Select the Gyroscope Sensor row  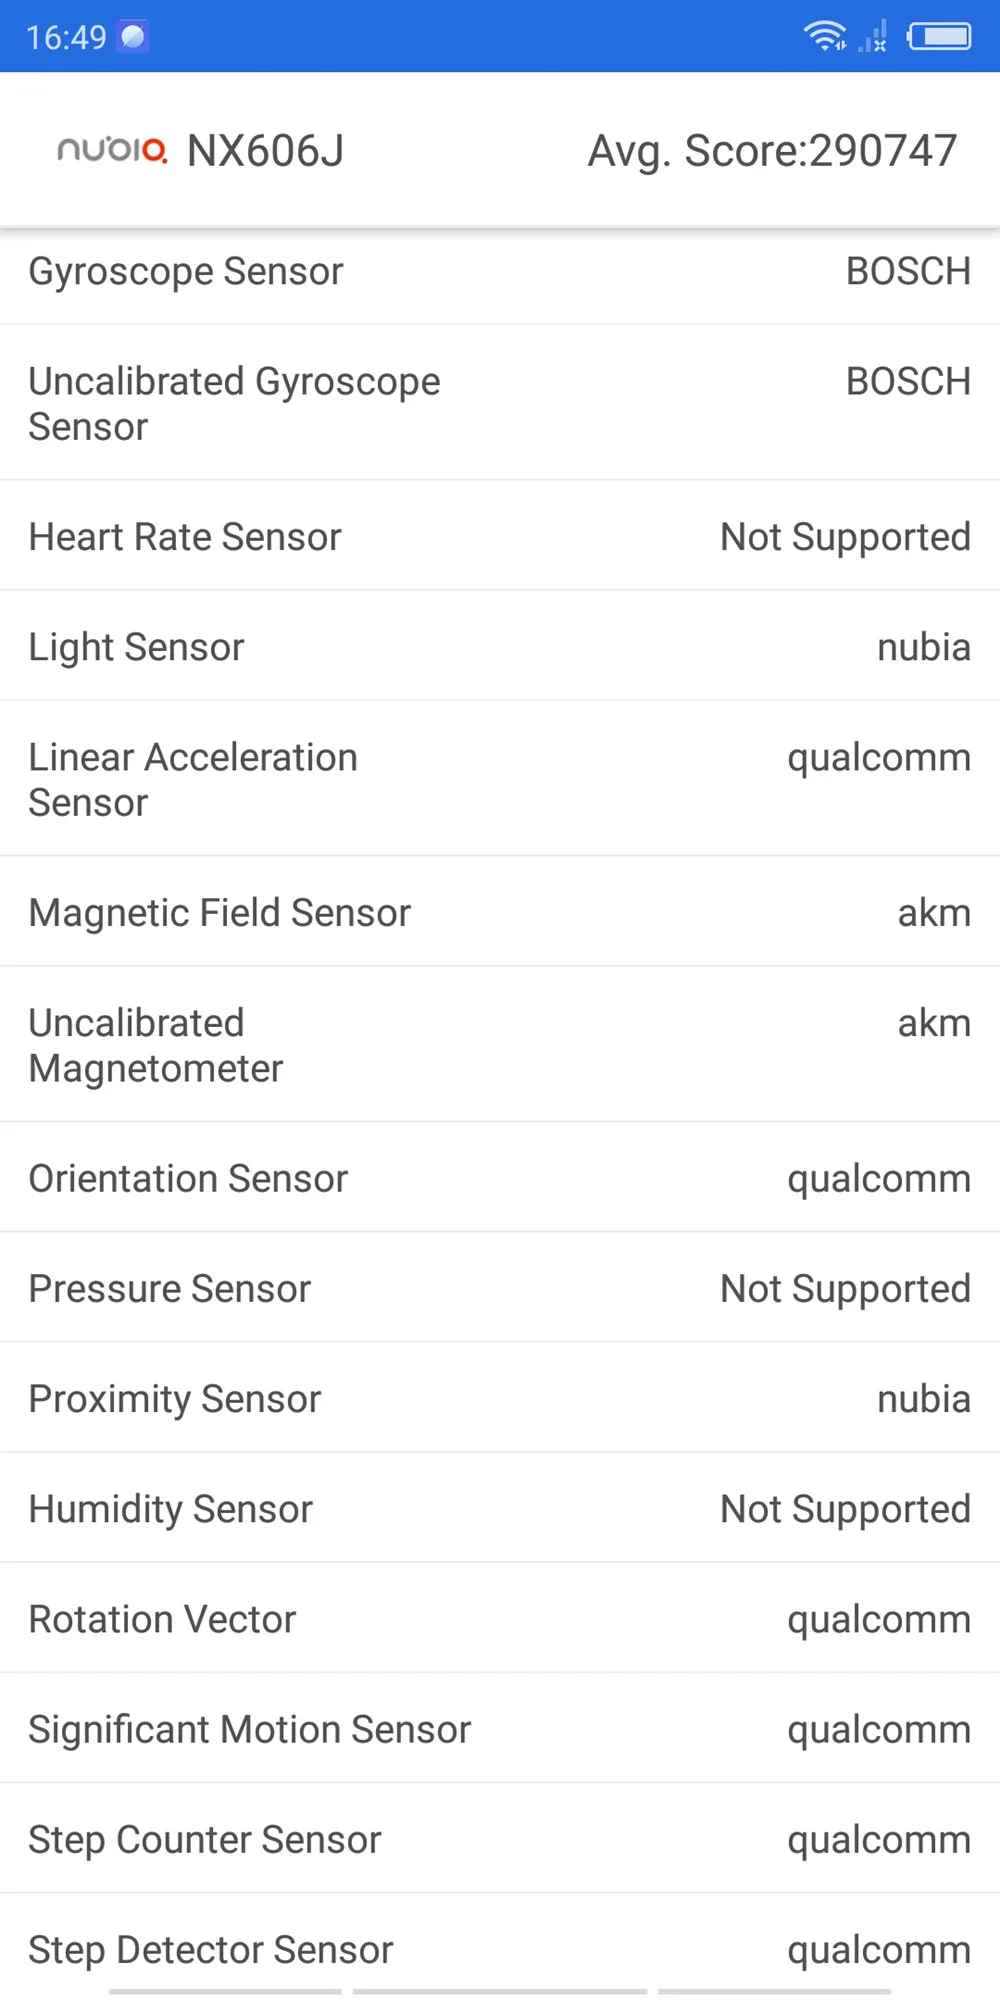click(500, 271)
